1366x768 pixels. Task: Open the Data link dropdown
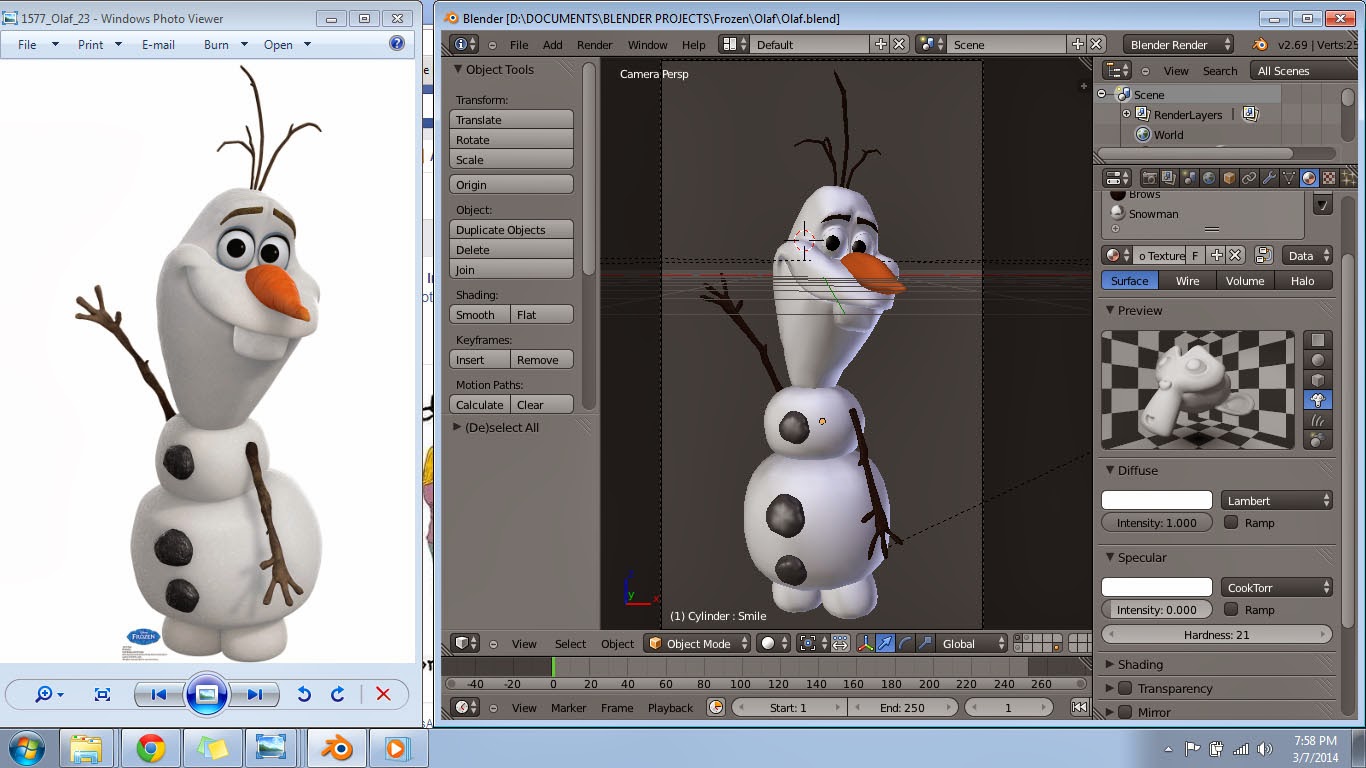click(x=1309, y=255)
